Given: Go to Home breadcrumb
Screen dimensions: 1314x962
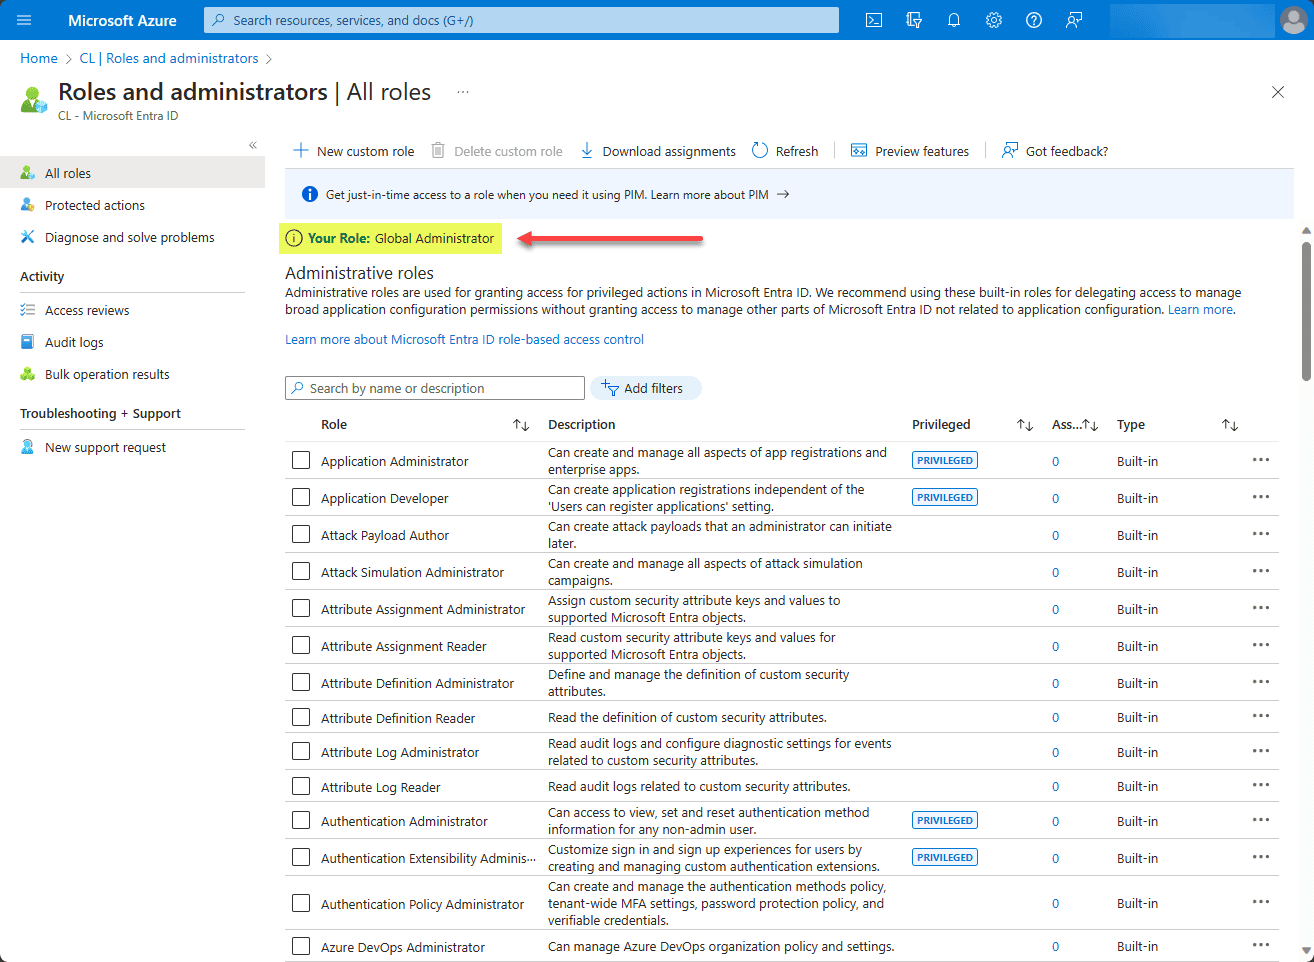Looking at the screenshot, I should click(39, 59).
